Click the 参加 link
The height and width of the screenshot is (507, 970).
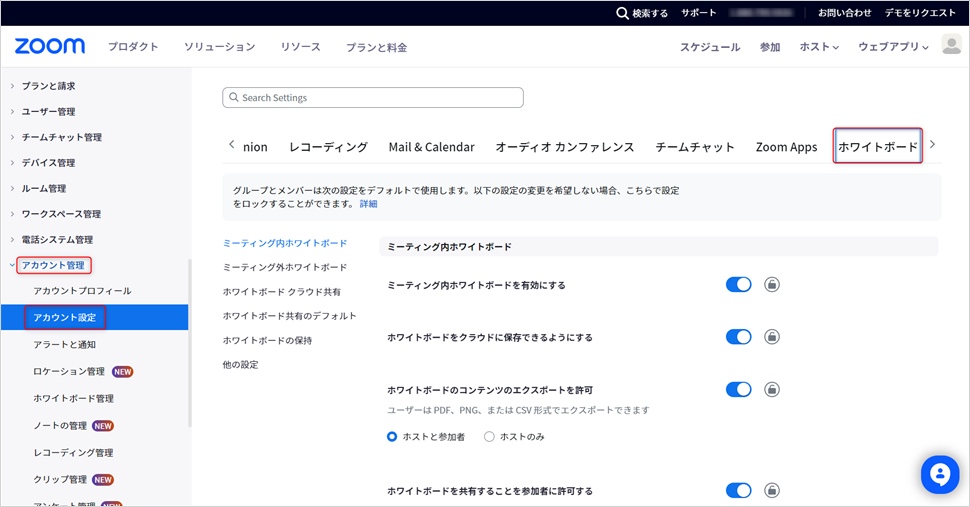point(770,47)
